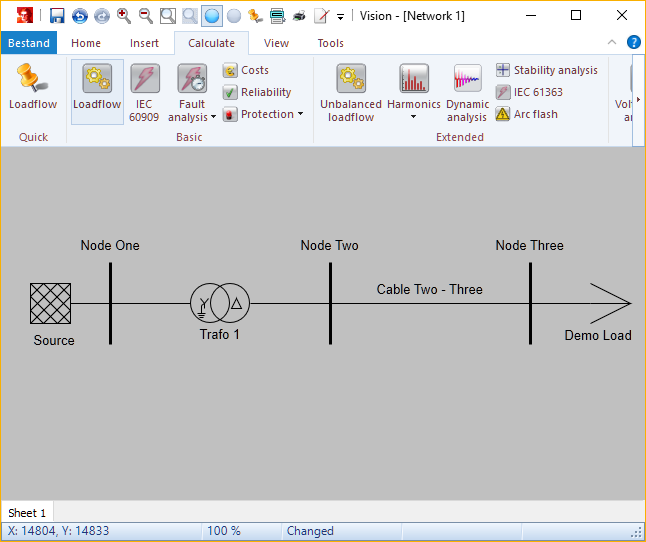The image size is (646, 542).
Task: Click the Demo Load label text
Action: click(598, 335)
